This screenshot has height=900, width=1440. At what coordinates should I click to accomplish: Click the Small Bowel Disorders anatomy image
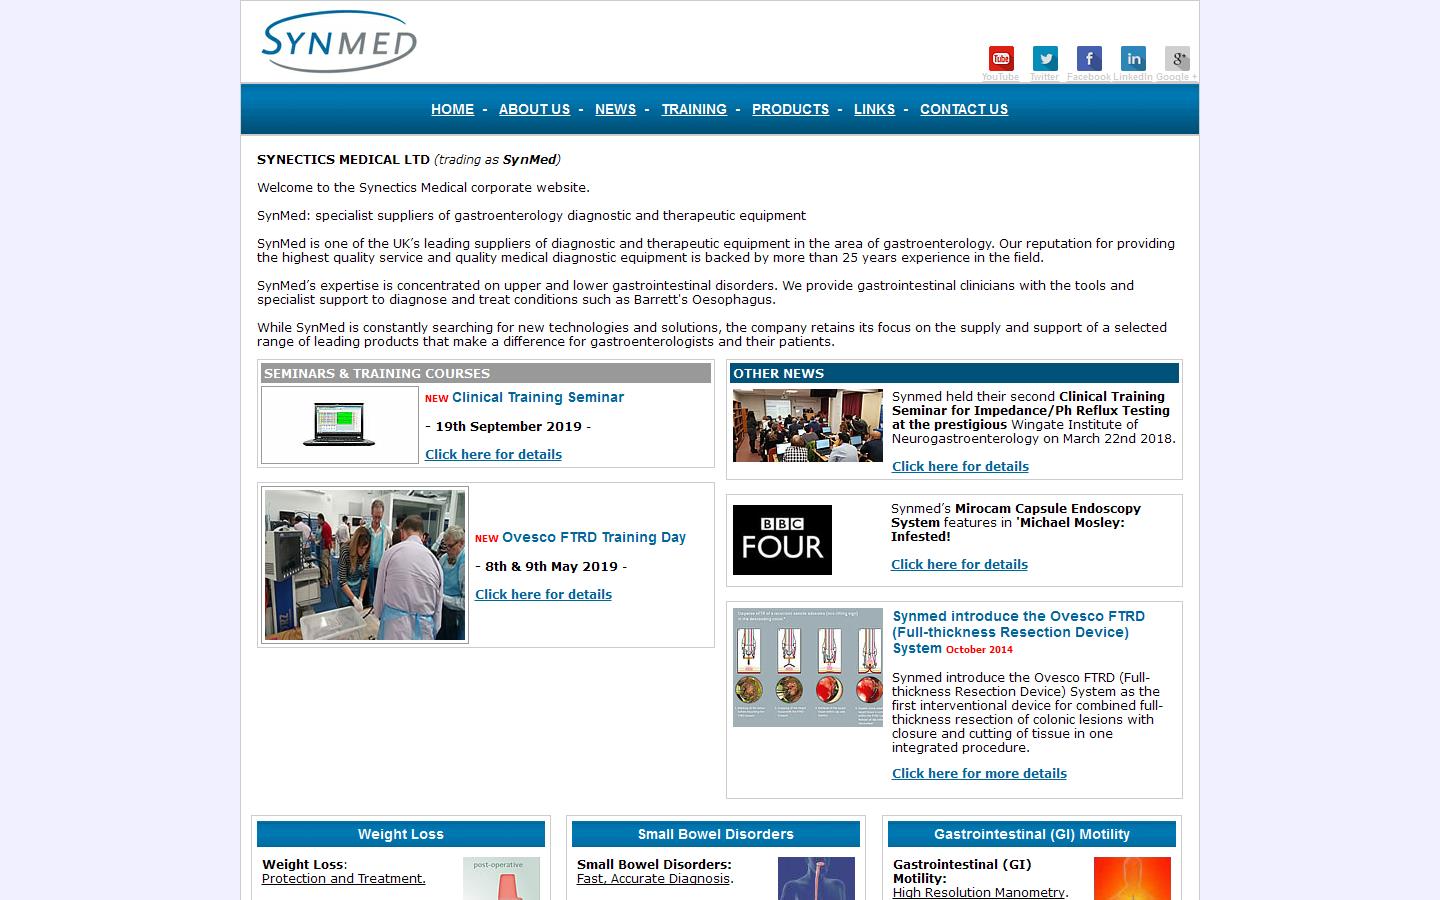(816, 878)
